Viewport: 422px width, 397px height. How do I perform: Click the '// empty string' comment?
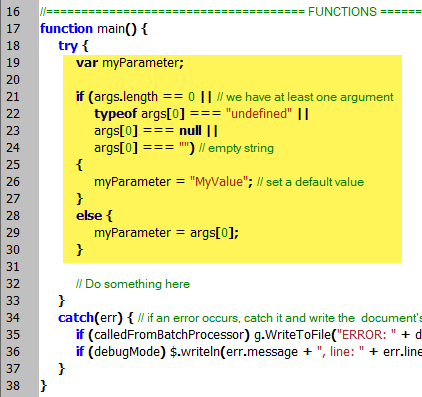[x=236, y=148]
